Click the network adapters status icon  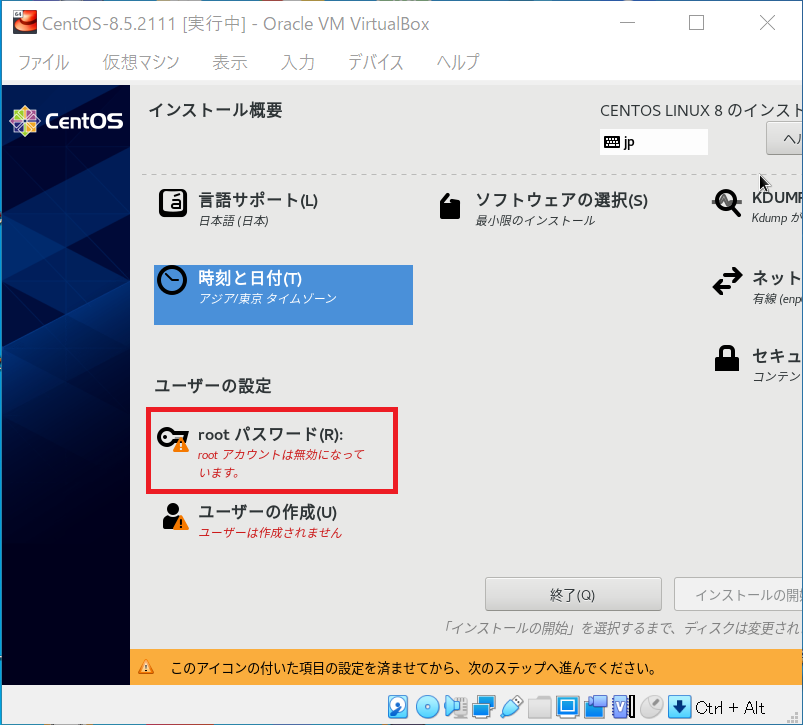pos(483,707)
